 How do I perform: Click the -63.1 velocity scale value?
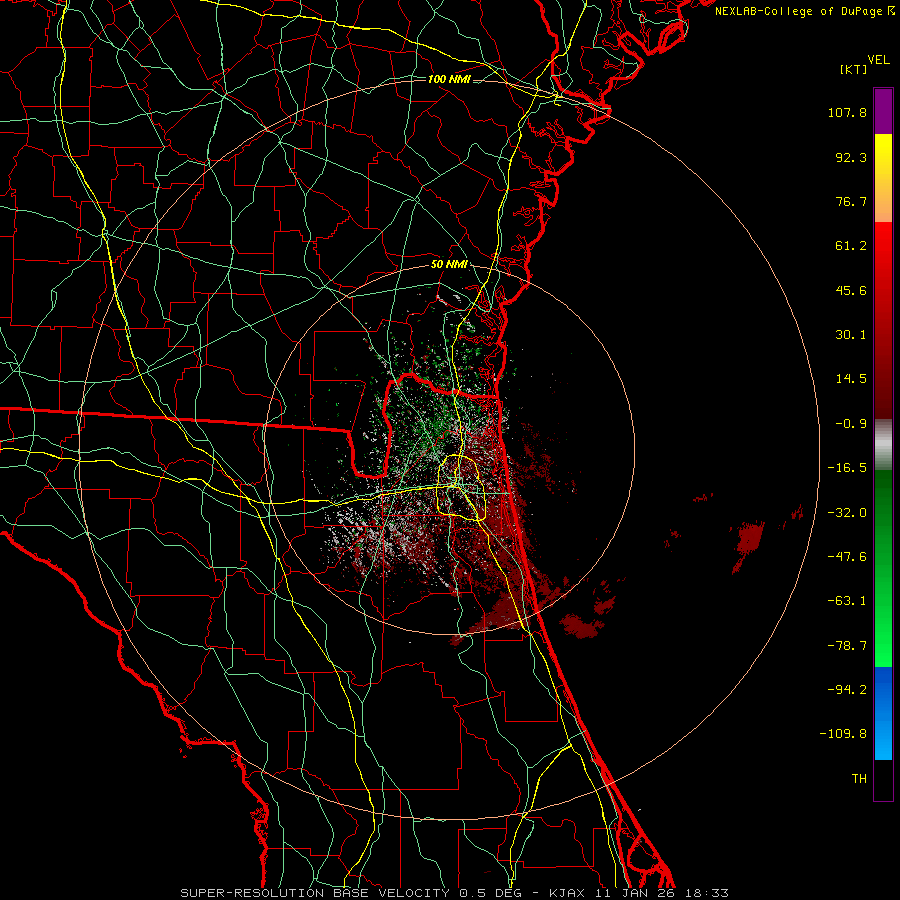[x=847, y=601]
